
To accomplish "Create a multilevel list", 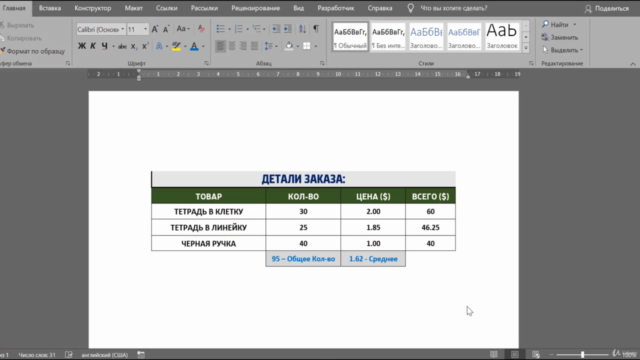I will tap(257, 29).
